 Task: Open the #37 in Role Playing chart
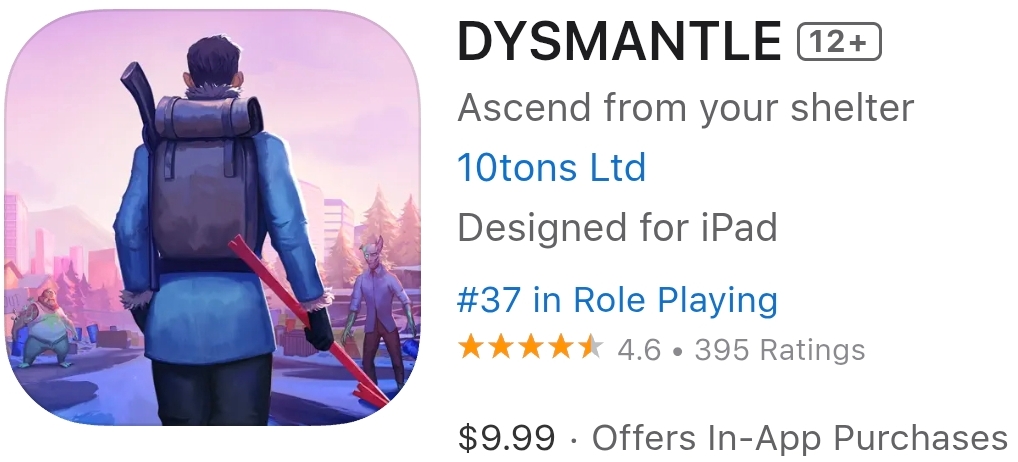[617, 299]
